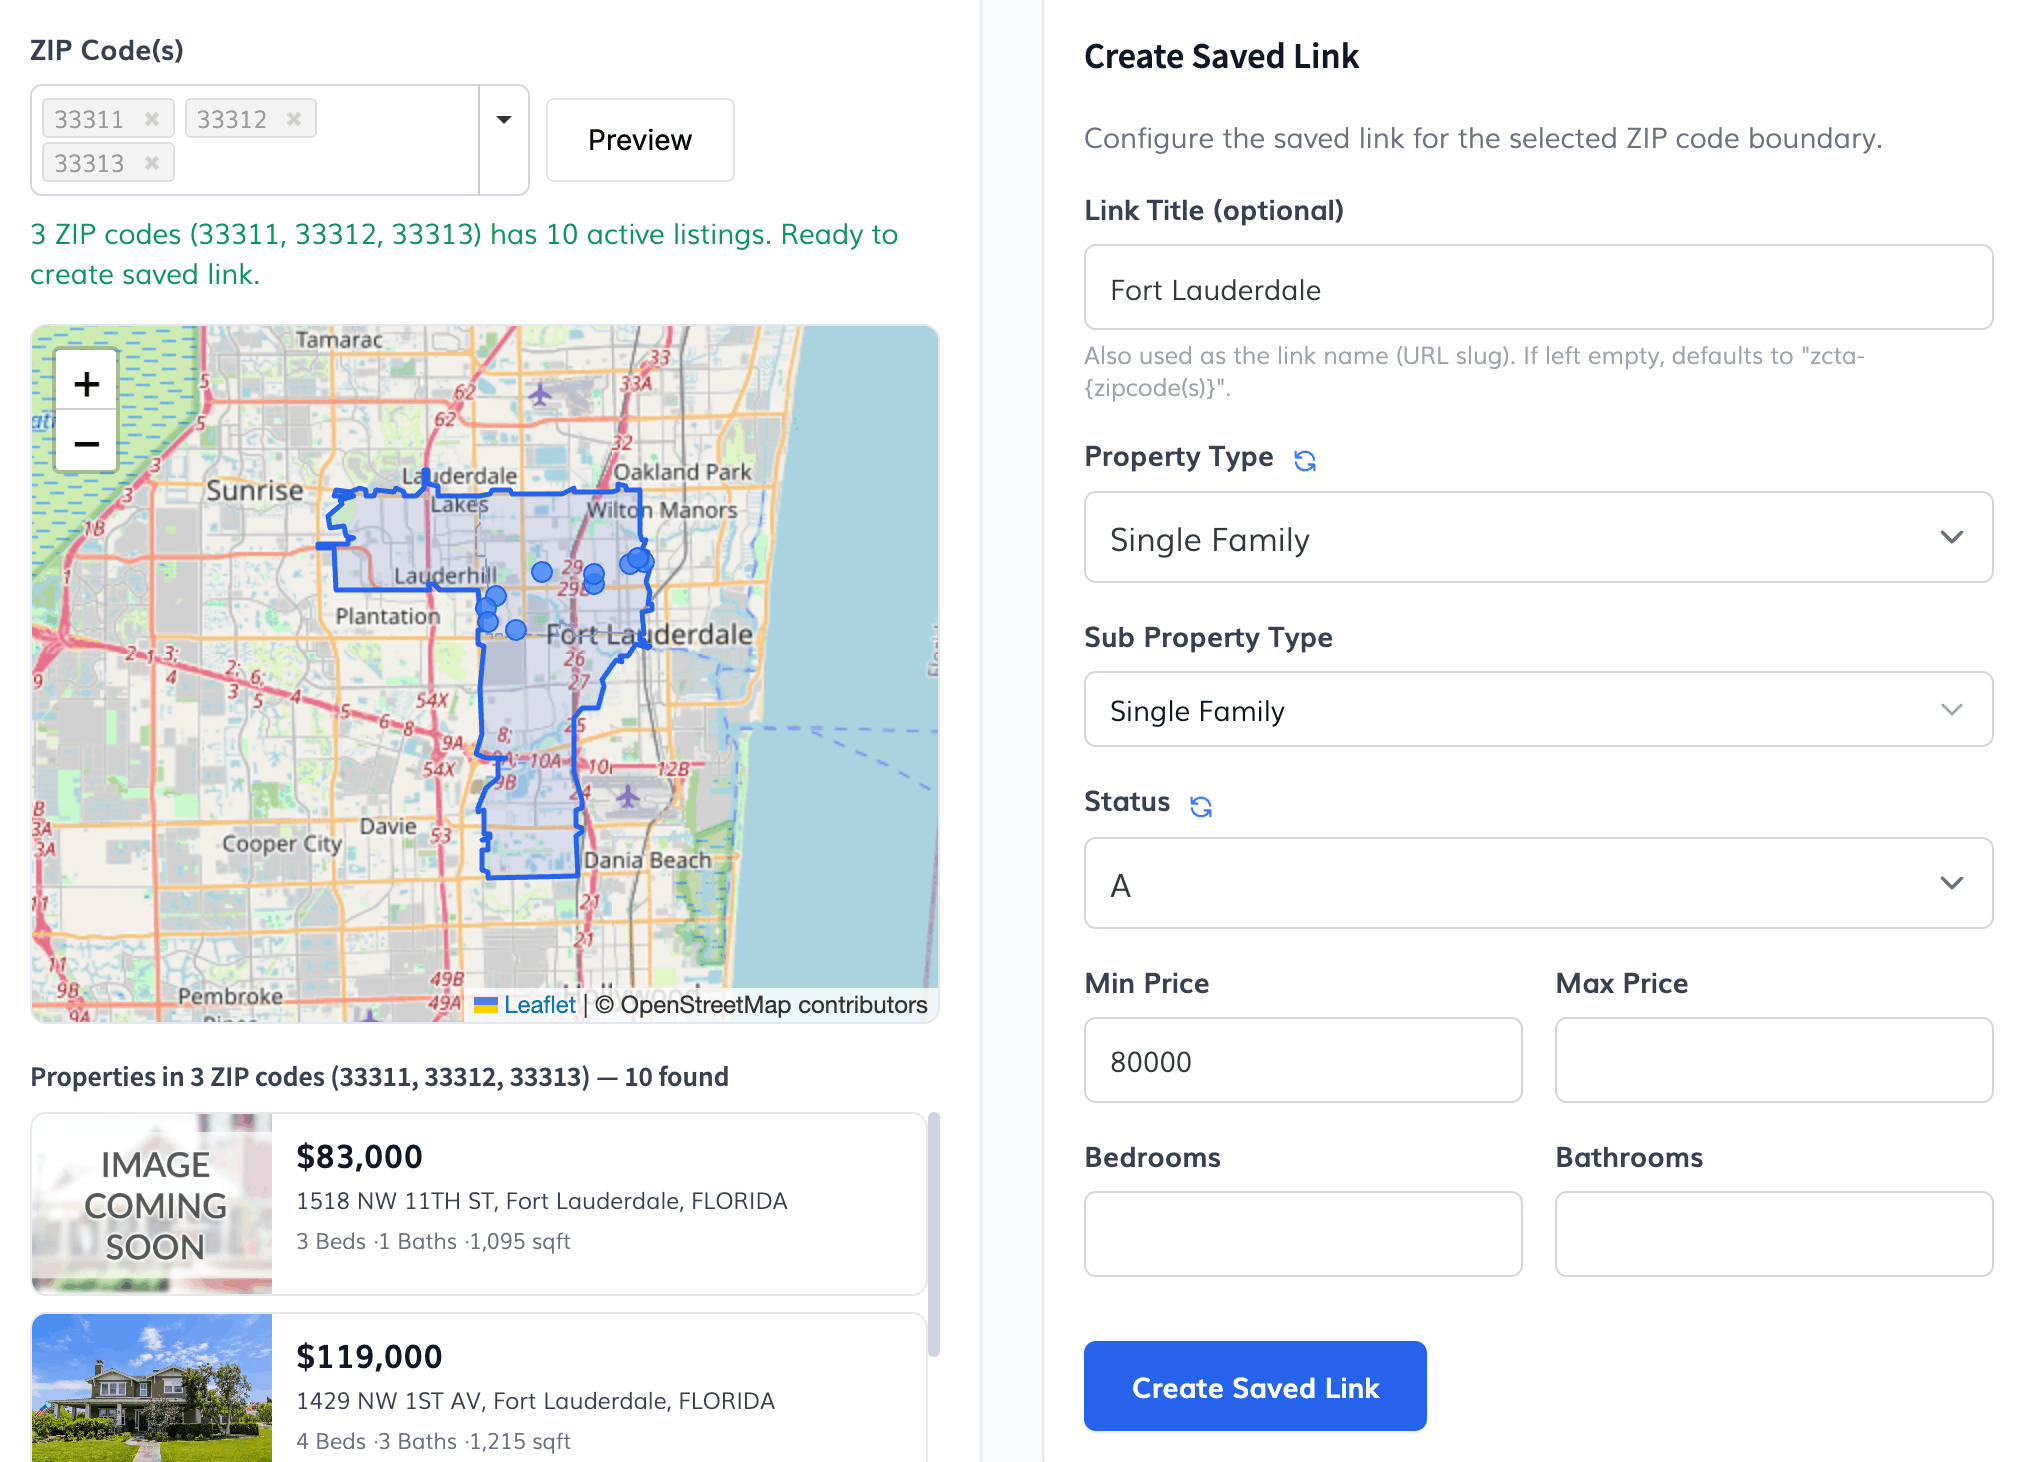Viewport: 2026px width, 1462px height.
Task: Click the Max Price field
Action: (1774, 1060)
